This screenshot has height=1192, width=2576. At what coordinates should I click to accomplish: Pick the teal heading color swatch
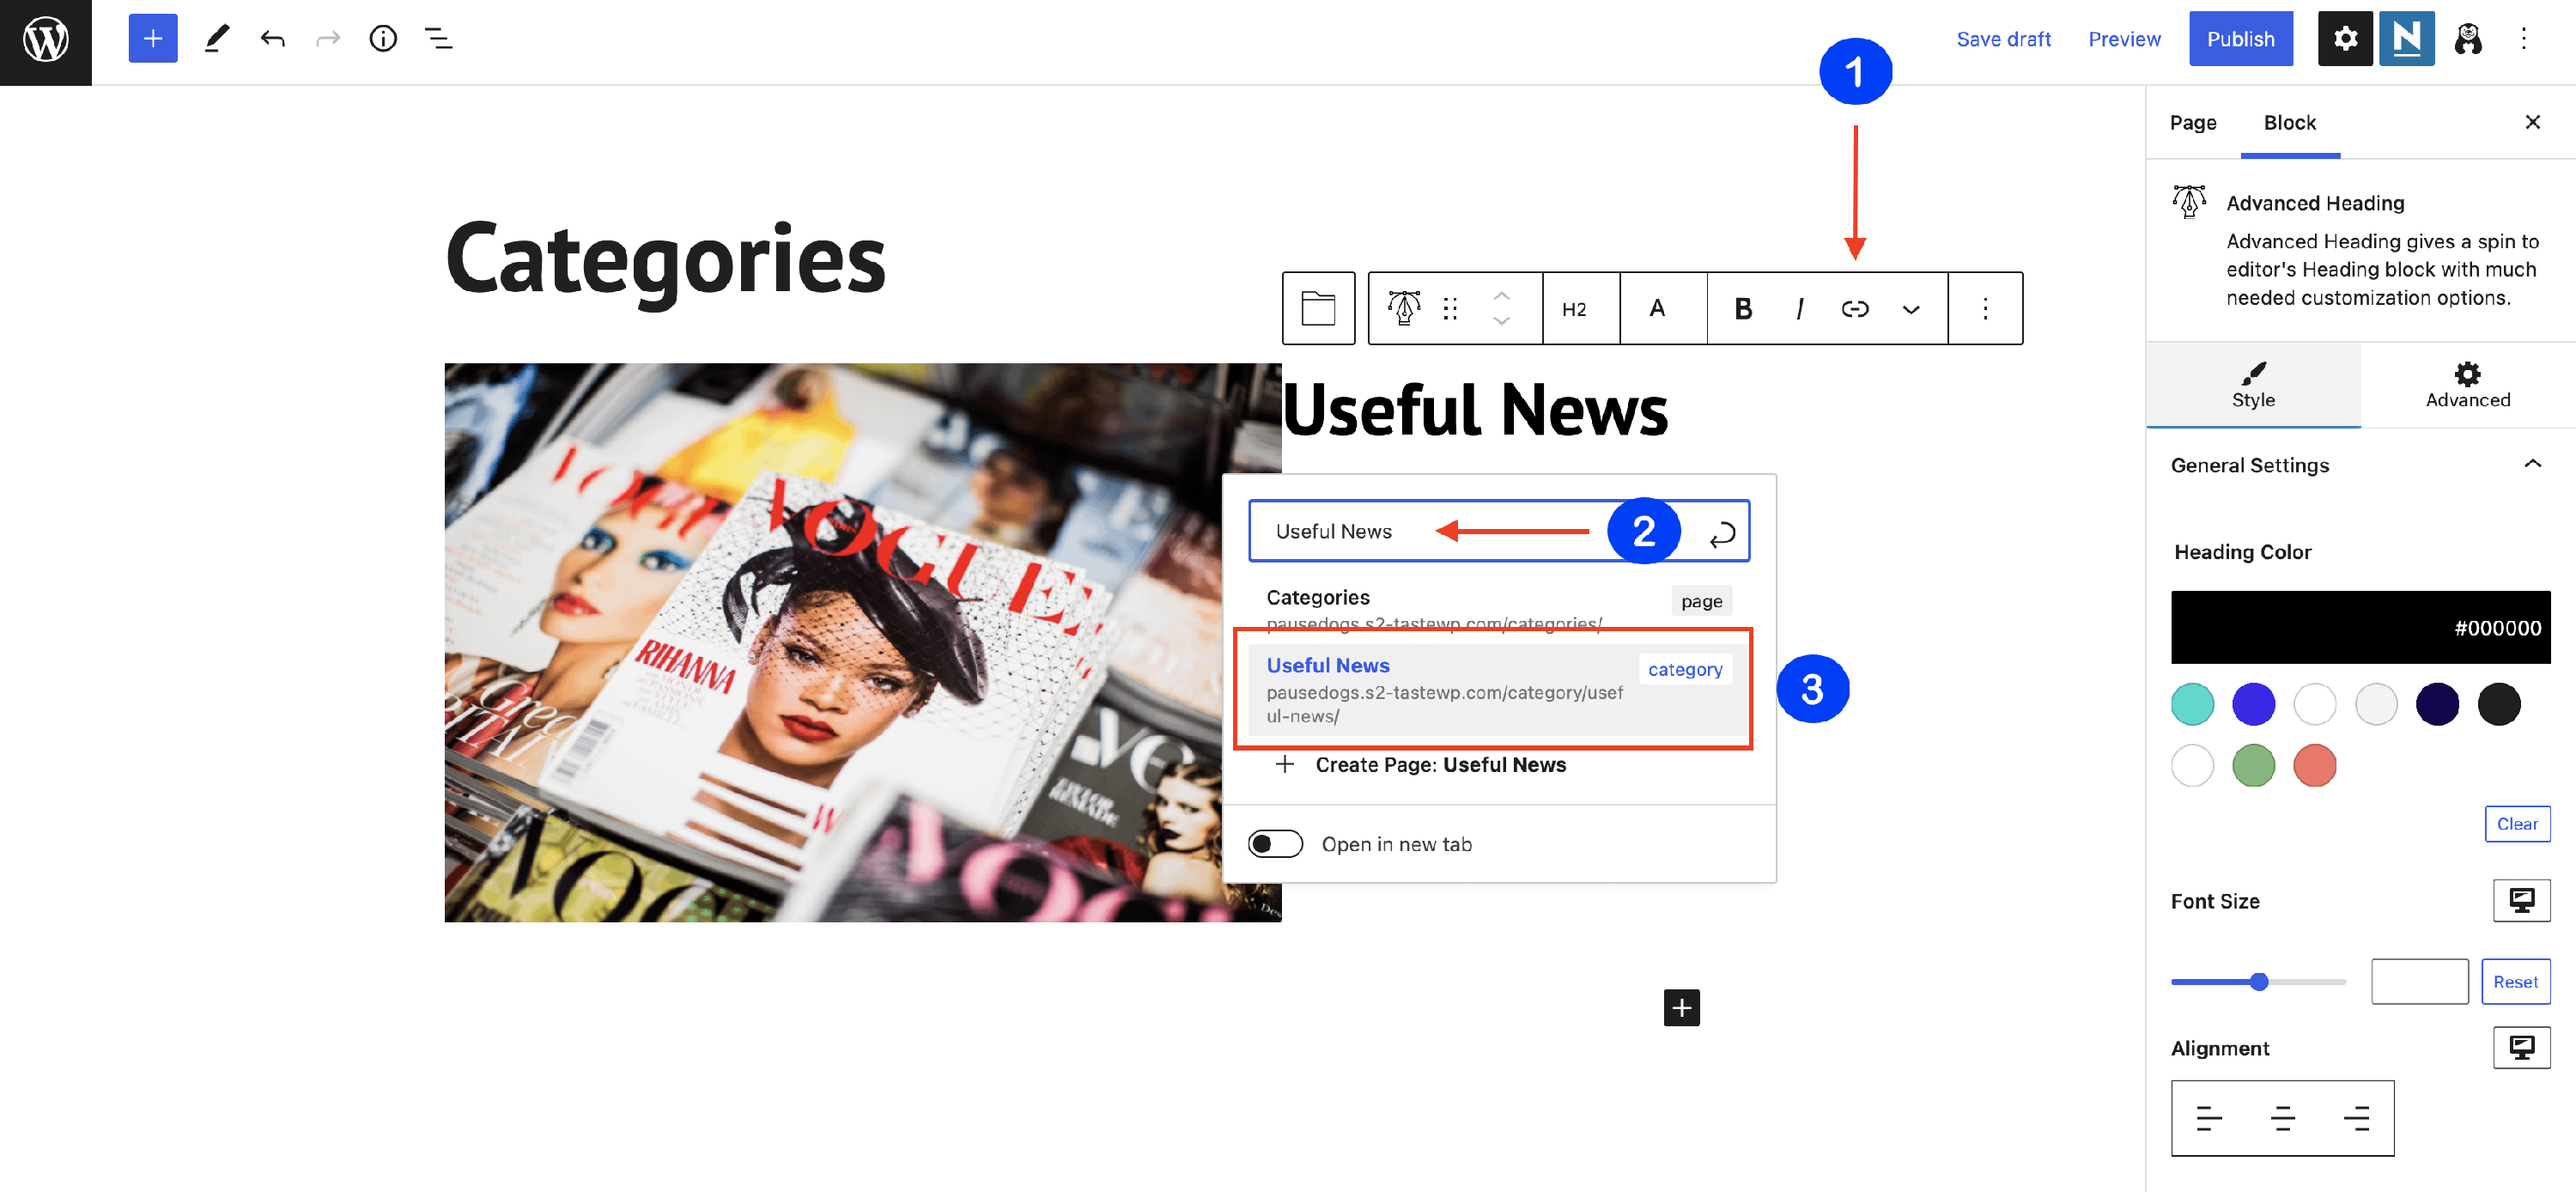[2192, 704]
